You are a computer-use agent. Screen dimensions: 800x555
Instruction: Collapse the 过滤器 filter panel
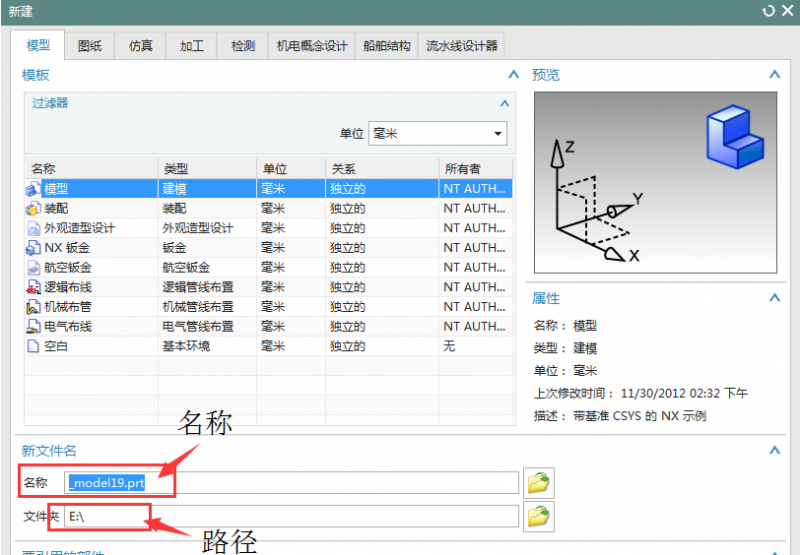click(505, 103)
